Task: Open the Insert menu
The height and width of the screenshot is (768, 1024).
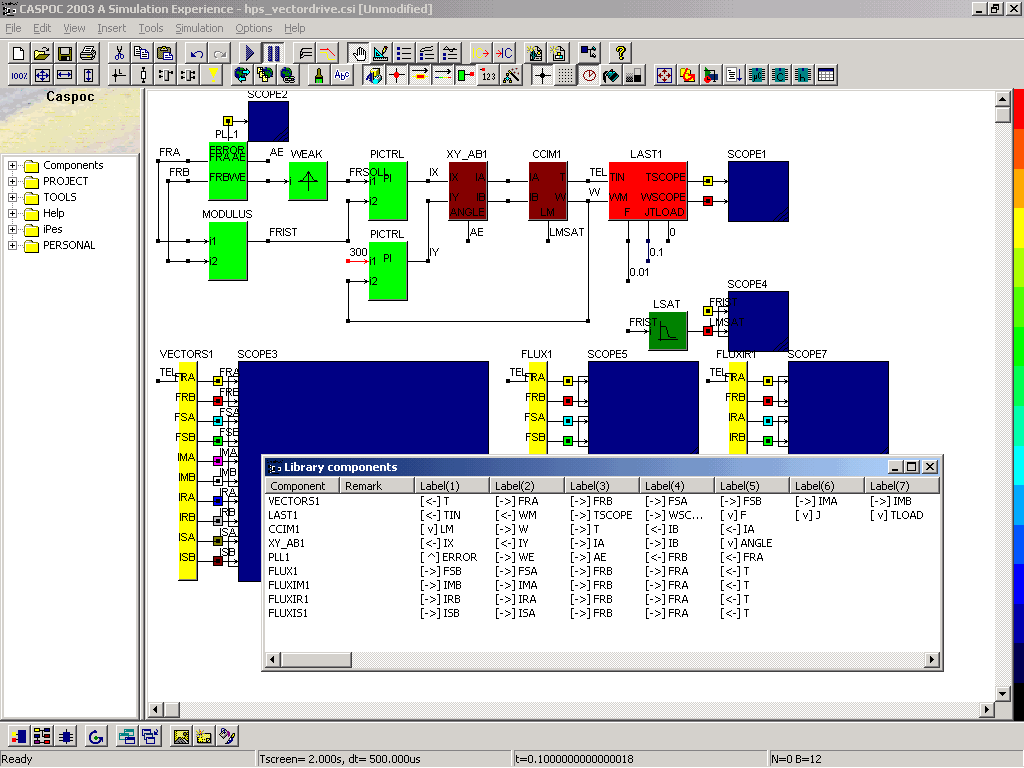Action: pos(112,28)
